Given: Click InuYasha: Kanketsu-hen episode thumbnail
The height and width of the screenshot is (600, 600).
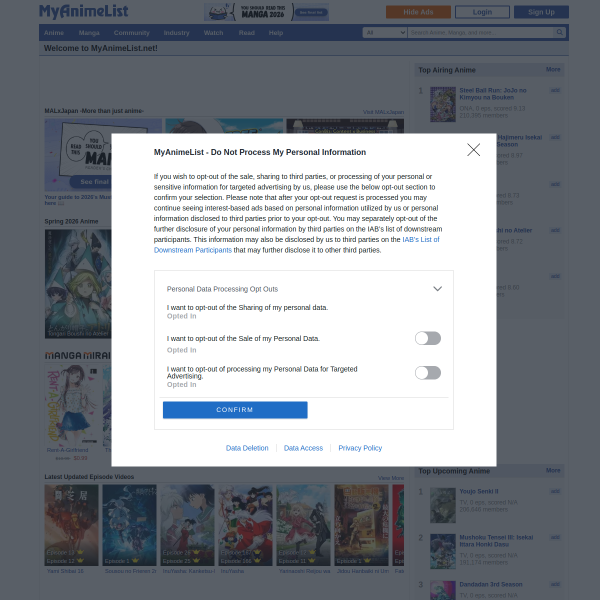Looking at the screenshot, I should (x=187, y=525).
